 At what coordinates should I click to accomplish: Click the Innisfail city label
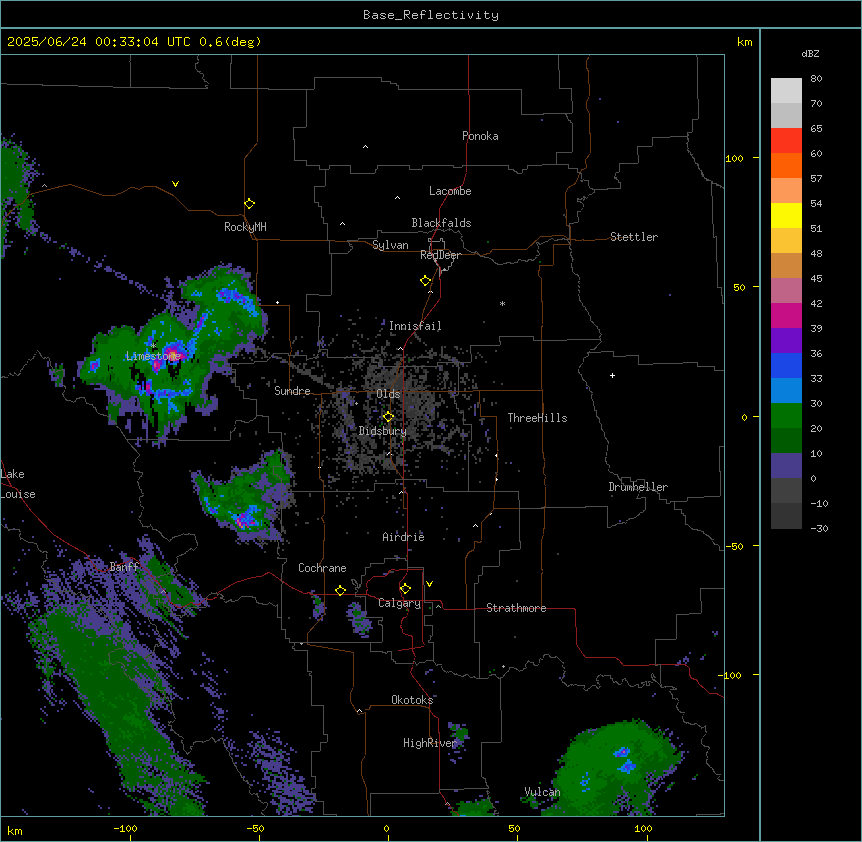coord(415,326)
